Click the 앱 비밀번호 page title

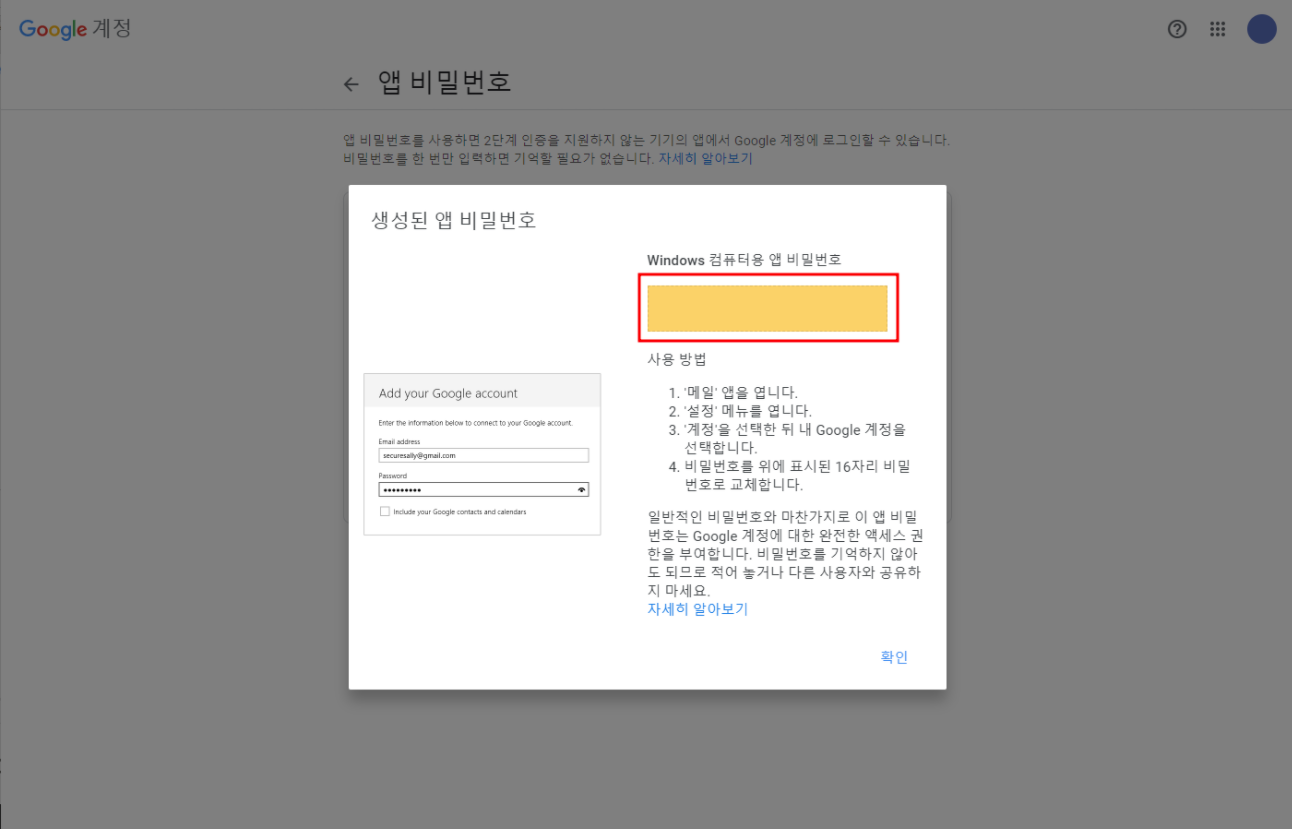click(x=445, y=82)
